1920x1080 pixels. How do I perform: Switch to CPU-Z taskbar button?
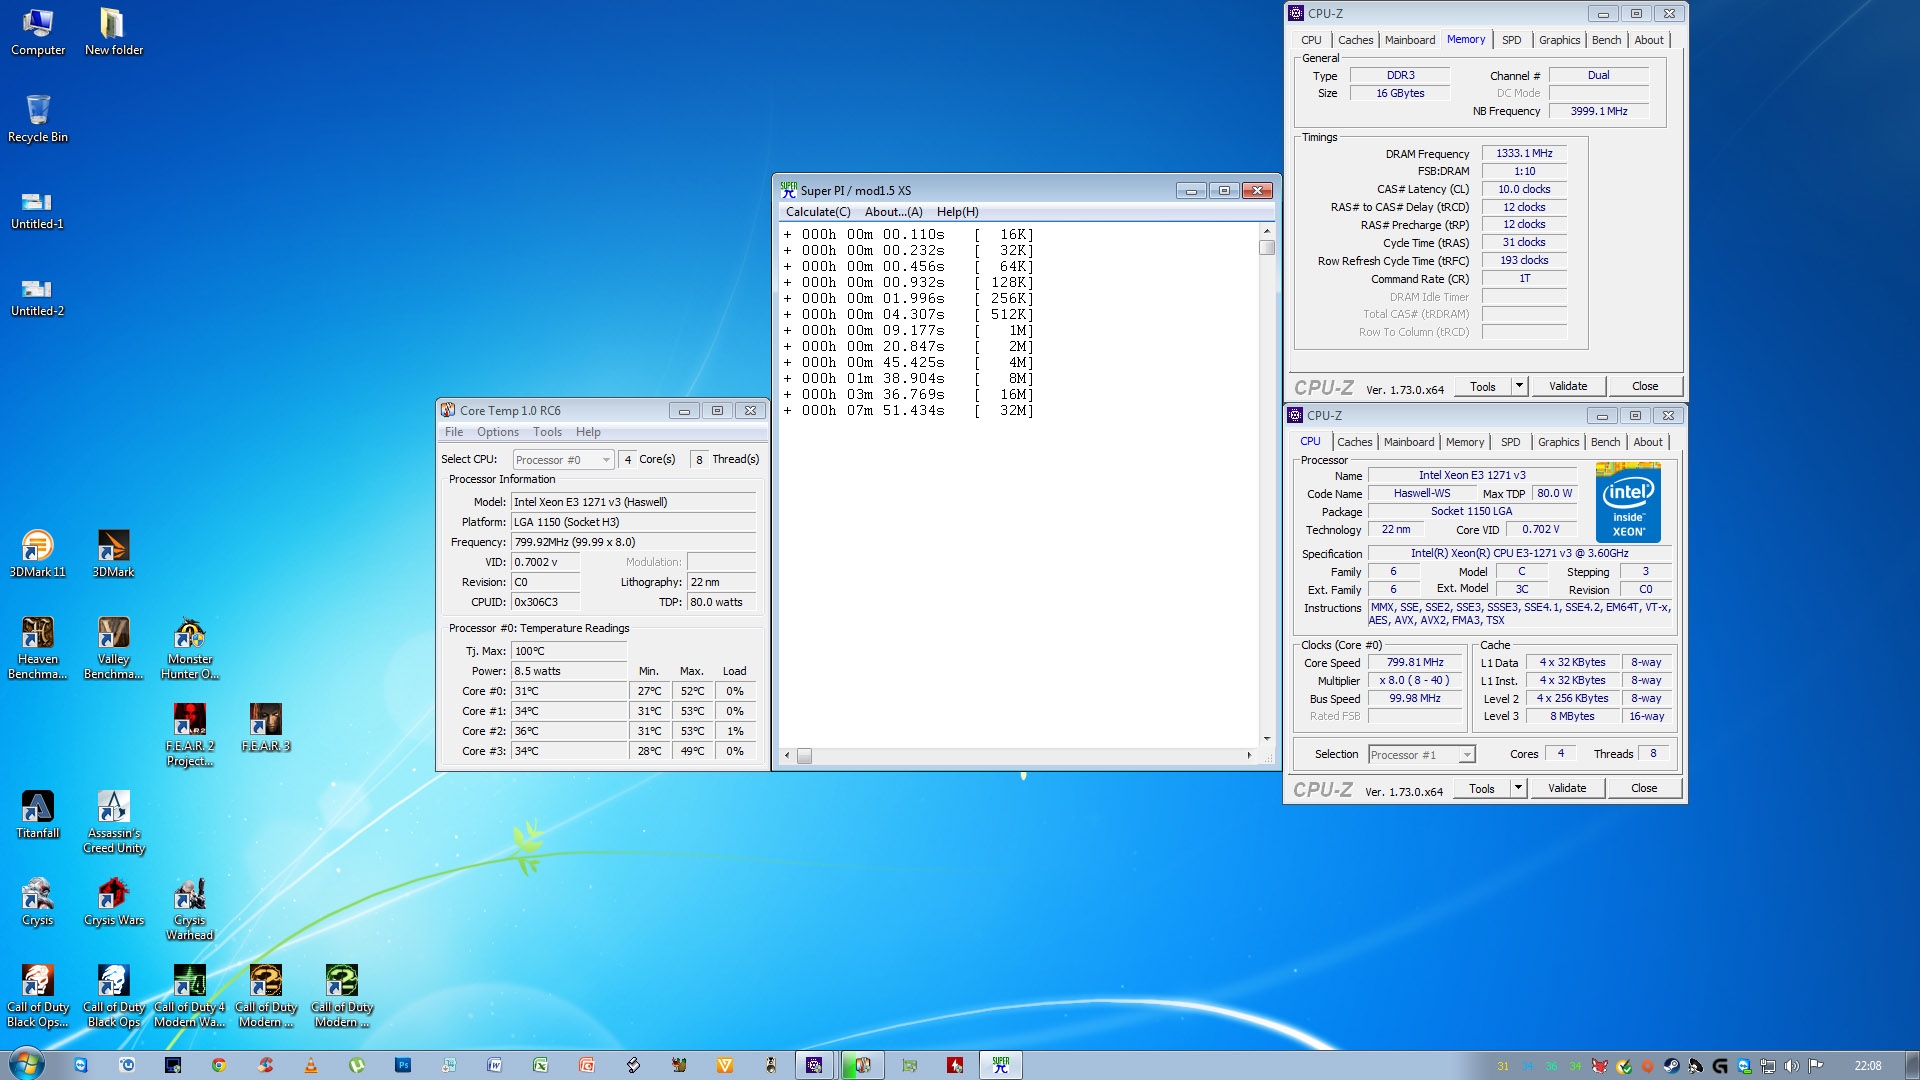tap(815, 1065)
